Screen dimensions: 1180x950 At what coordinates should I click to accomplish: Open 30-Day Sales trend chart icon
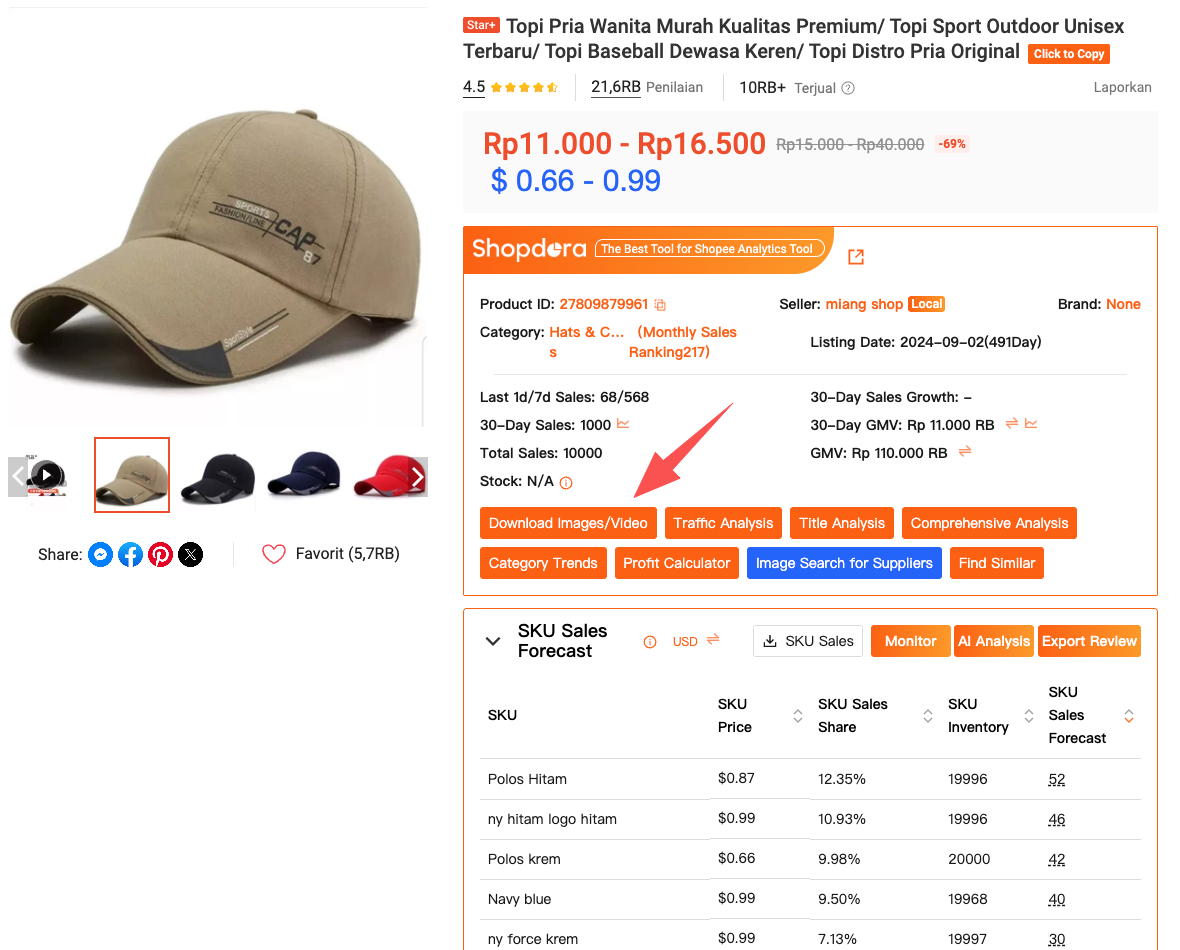pos(623,424)
